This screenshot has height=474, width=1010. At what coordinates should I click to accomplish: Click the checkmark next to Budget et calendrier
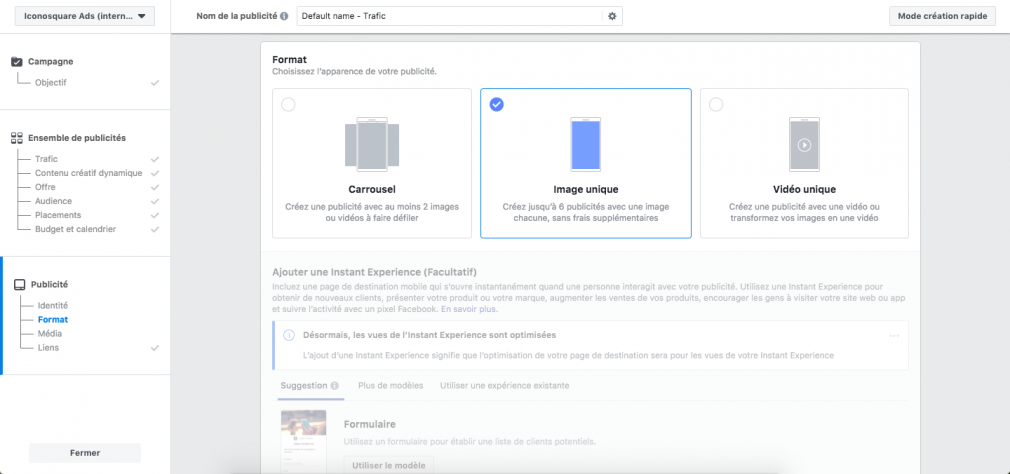tap(155, 229)
